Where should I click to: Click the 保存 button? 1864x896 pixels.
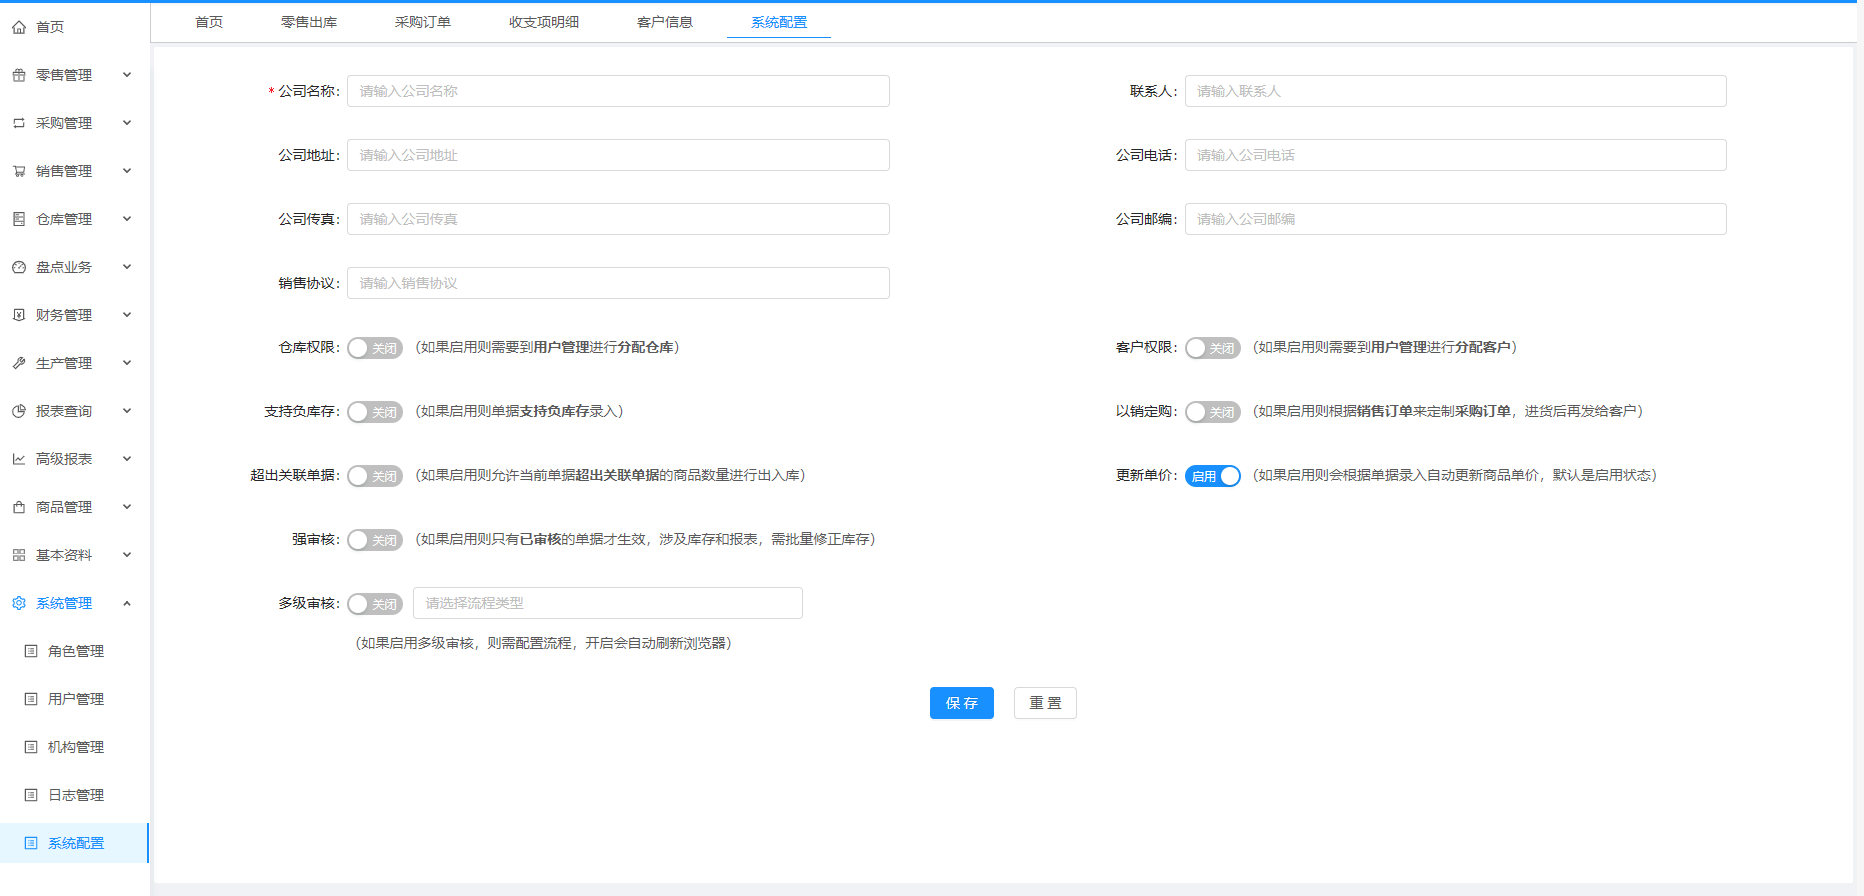coord(962,703)
